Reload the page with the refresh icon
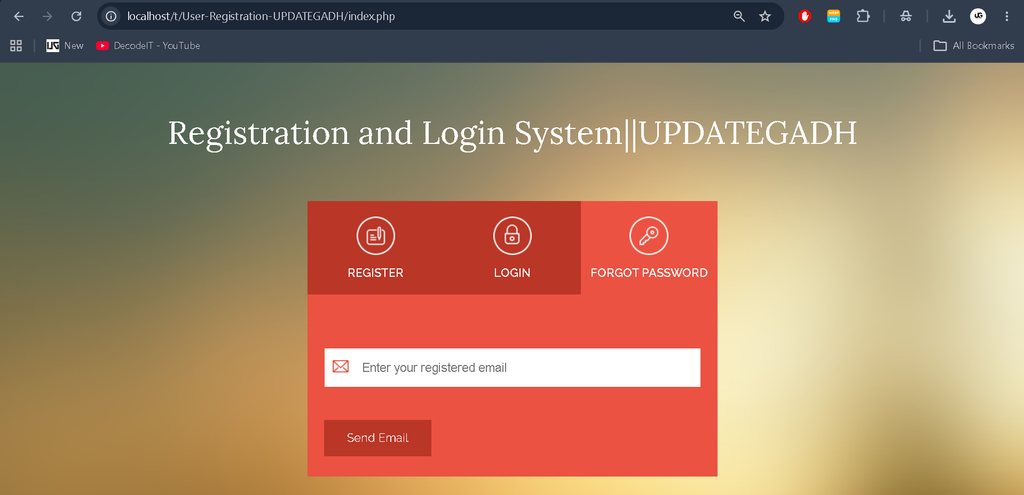The height and width of the screenshot is (495, 1024). 76,16
